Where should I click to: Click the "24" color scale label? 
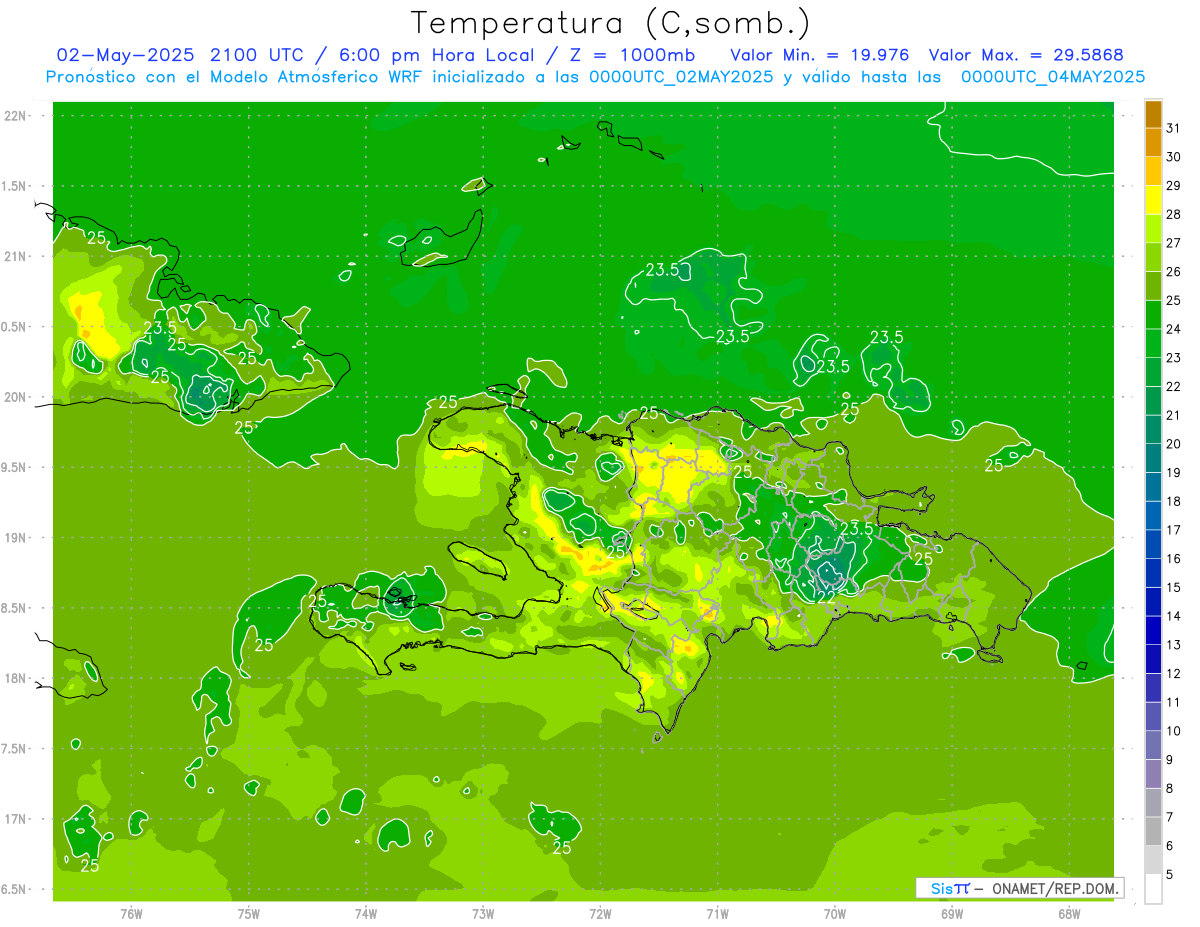[x=1174, y=329]
